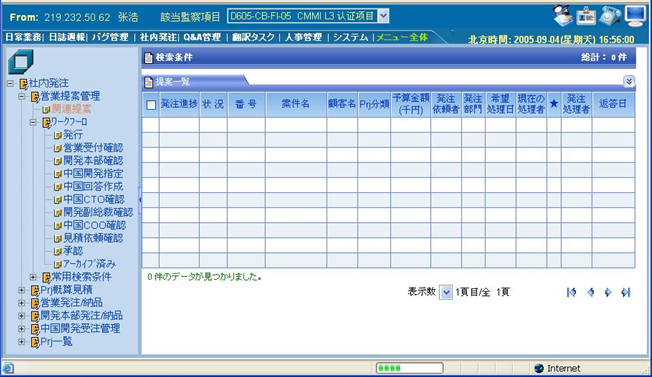652x377 pixels.
Task: Open the システム menu
Action: click(351, 37)
